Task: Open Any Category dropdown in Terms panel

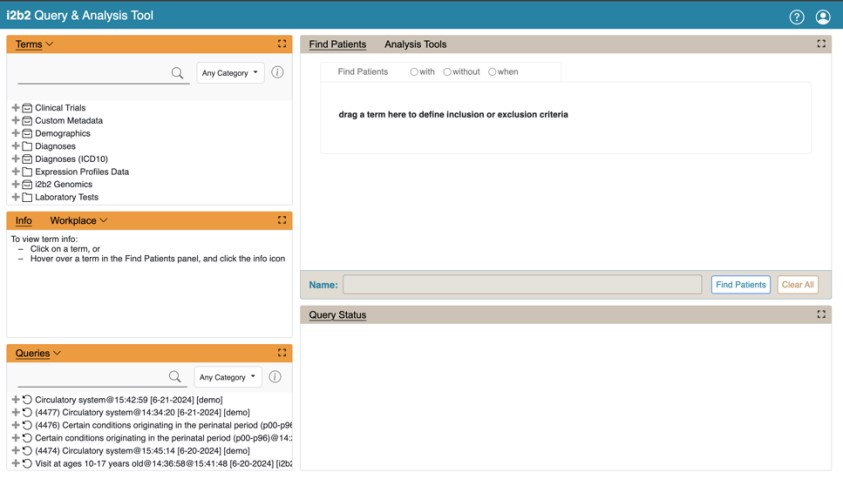Action: [x=230, y=73]
